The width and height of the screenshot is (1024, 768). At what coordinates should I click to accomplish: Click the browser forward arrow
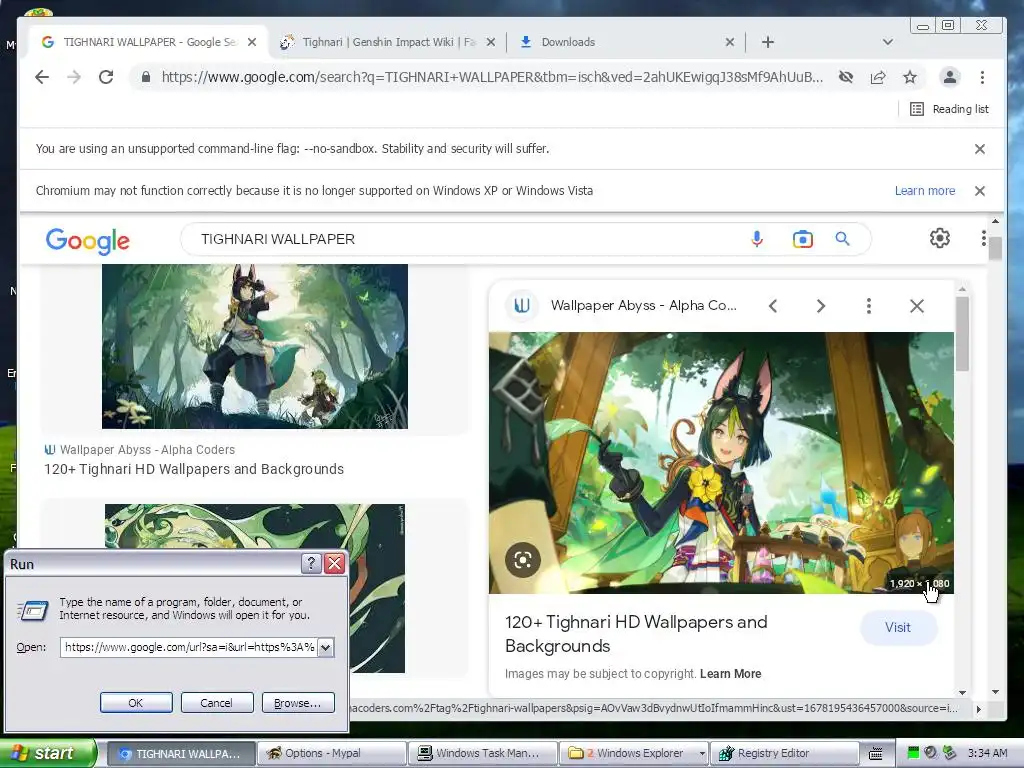(x=74, y=77)
